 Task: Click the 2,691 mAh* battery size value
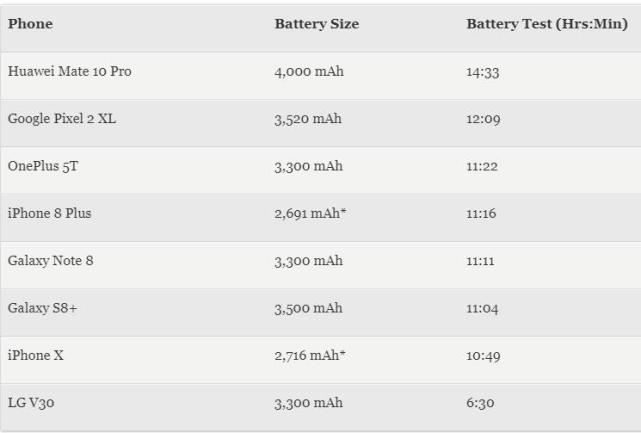(310, 213)
